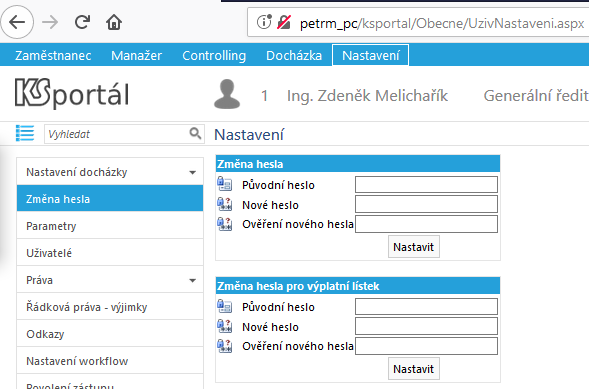Focus Nové heslo field in Změna hesla
589x389 pixels.
tap(426, 204)
